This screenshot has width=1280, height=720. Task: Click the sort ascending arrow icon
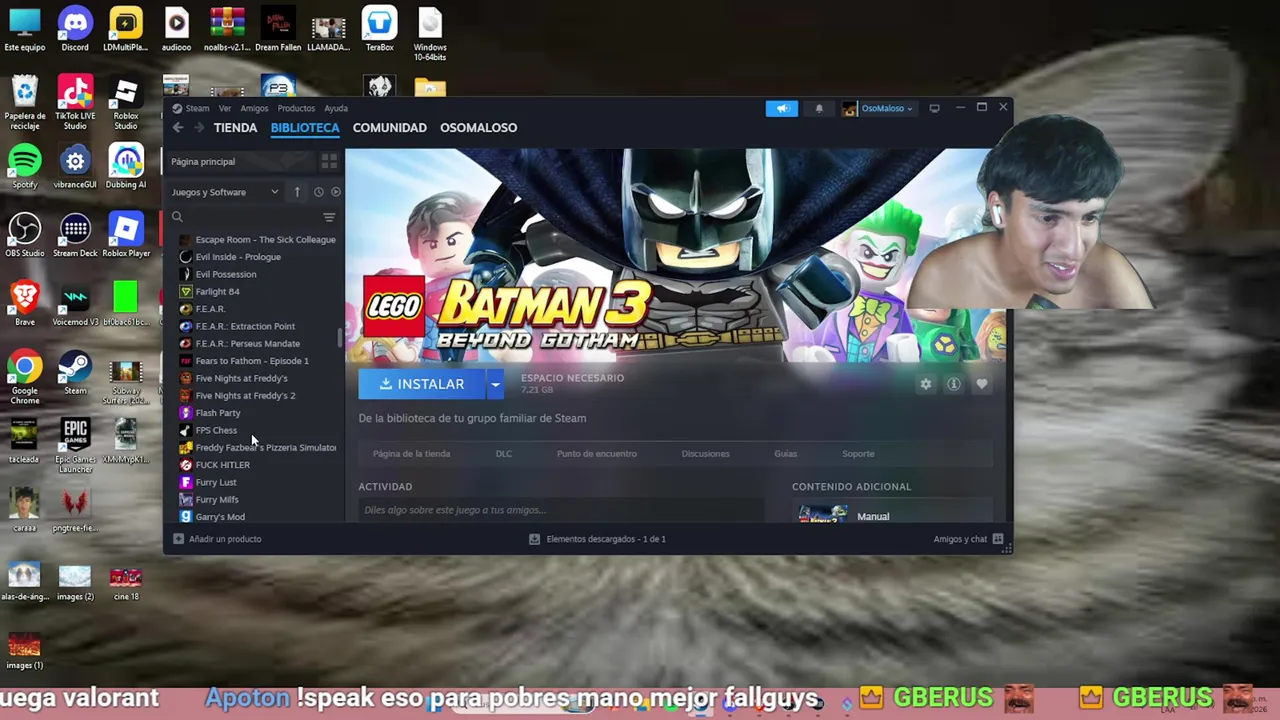[297, 192]
